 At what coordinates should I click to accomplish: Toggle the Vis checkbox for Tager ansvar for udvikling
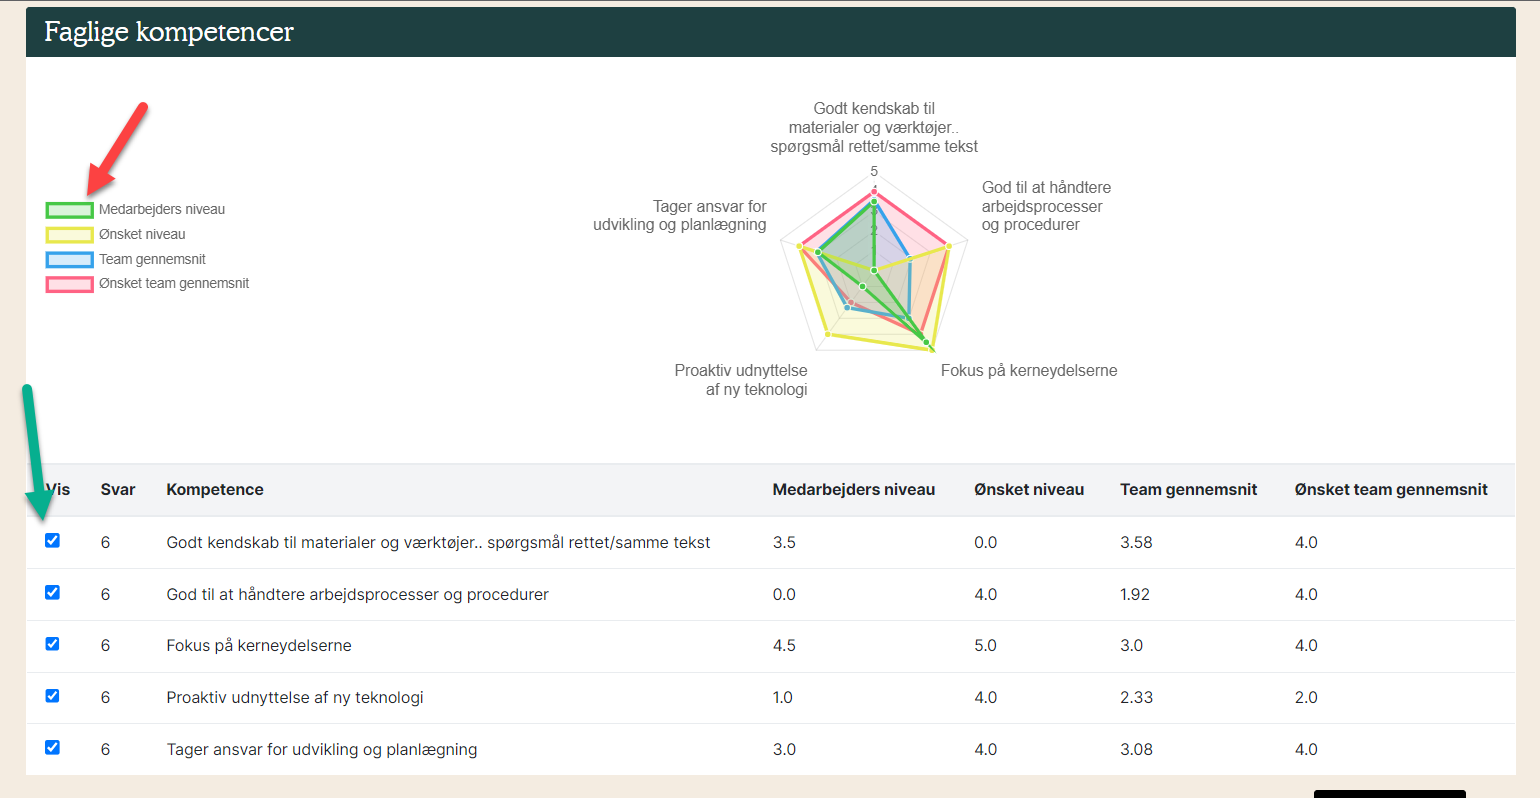point(52,748)
